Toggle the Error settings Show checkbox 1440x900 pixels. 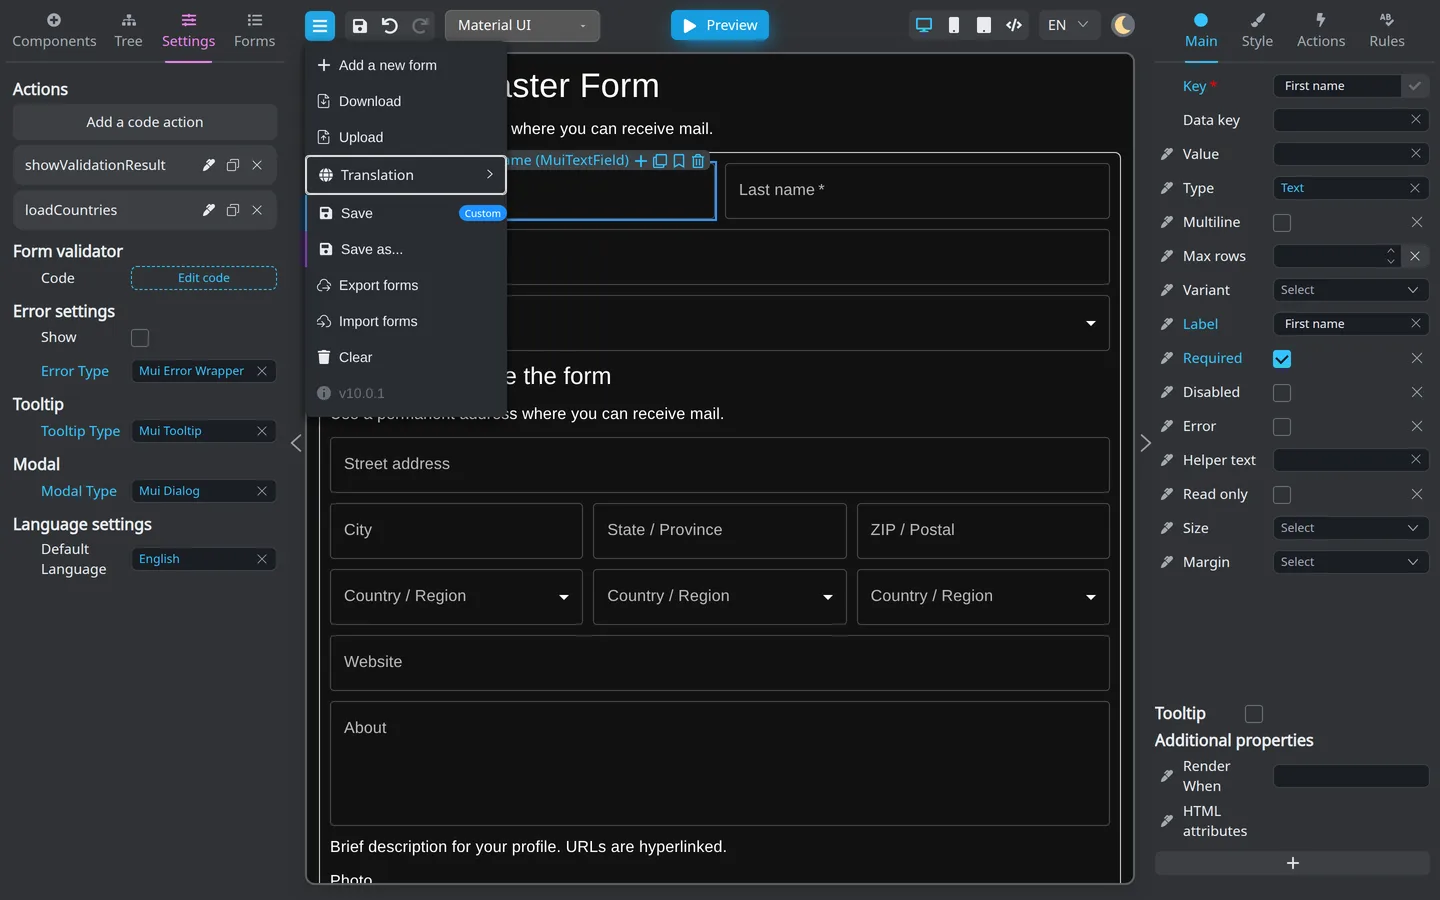140,338
